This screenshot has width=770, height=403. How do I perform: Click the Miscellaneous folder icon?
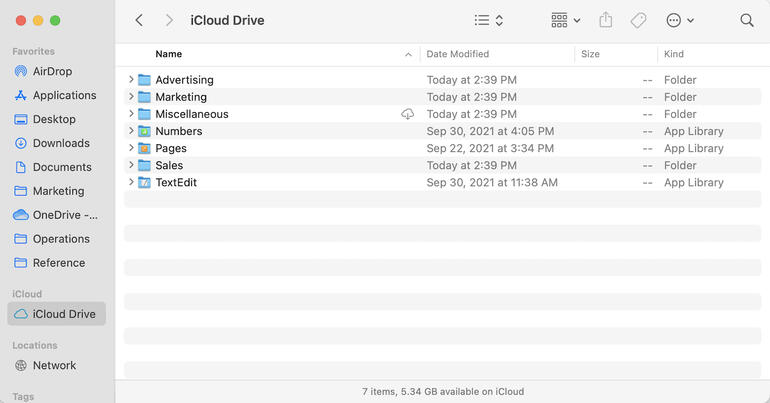tap(144, 114)
